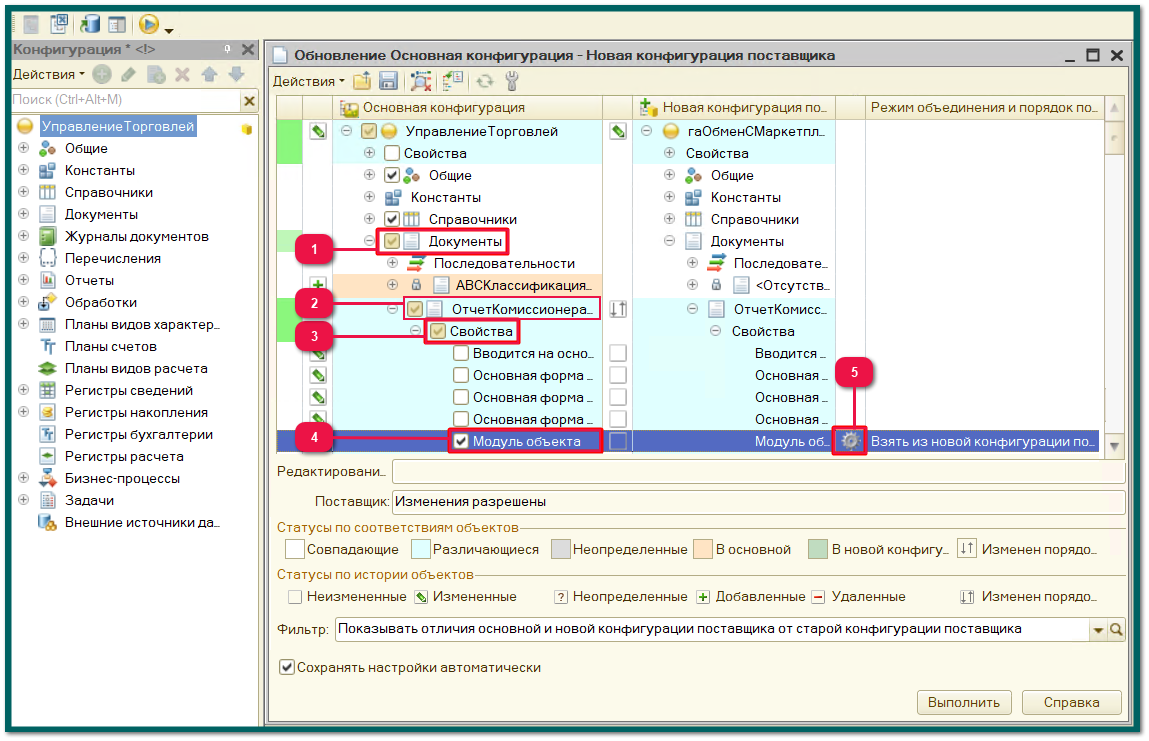This screenshot has height=741, width=1149.
Task: Select Перечисления in the Конфигурация tree
Action: (x=113, y=258)
